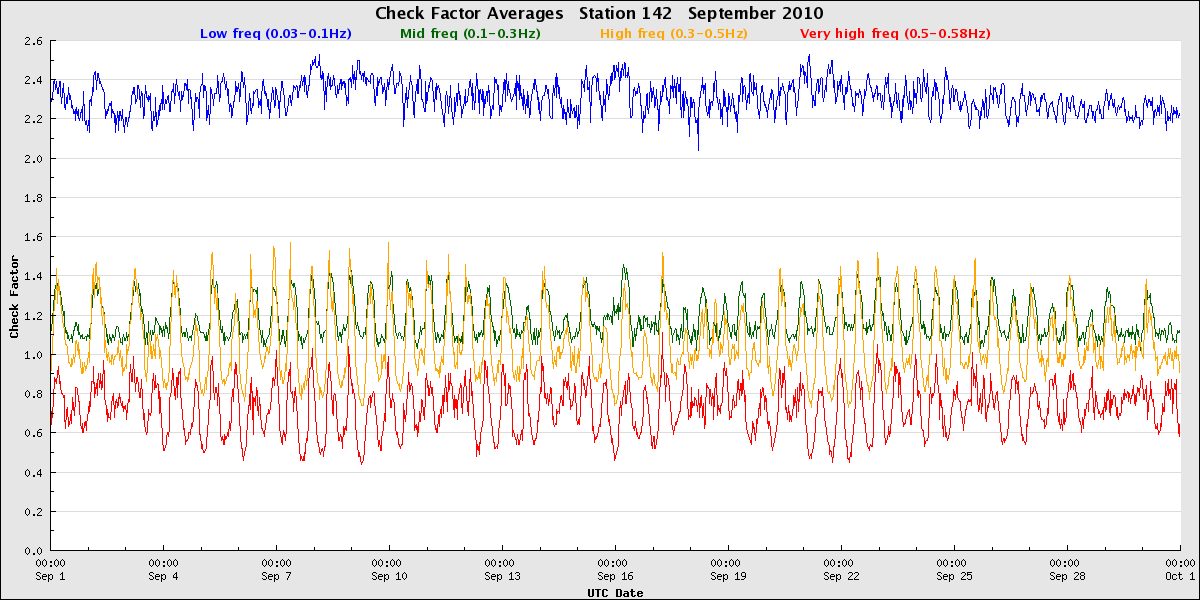The image size is (1200, 600).
Task: Click the "Oct 1" date label
Action: (x=1180, y=577)
